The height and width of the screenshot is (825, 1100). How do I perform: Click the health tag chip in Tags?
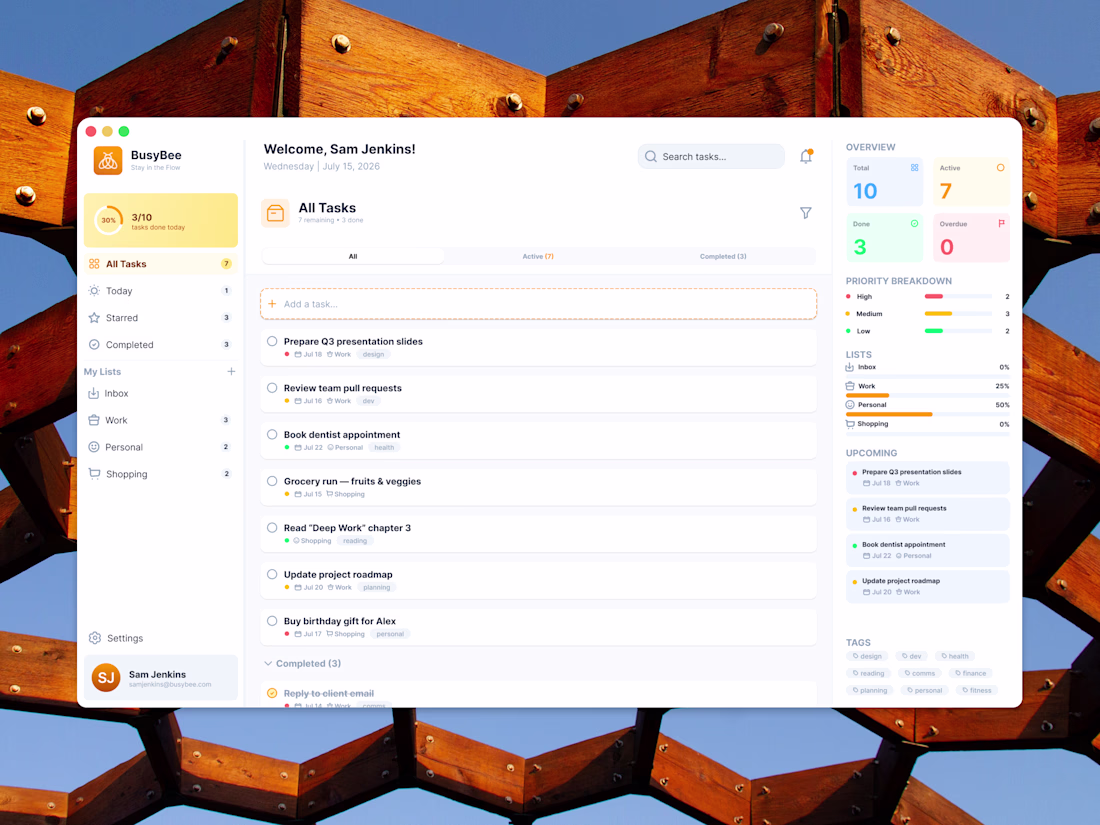coord(955,656)
